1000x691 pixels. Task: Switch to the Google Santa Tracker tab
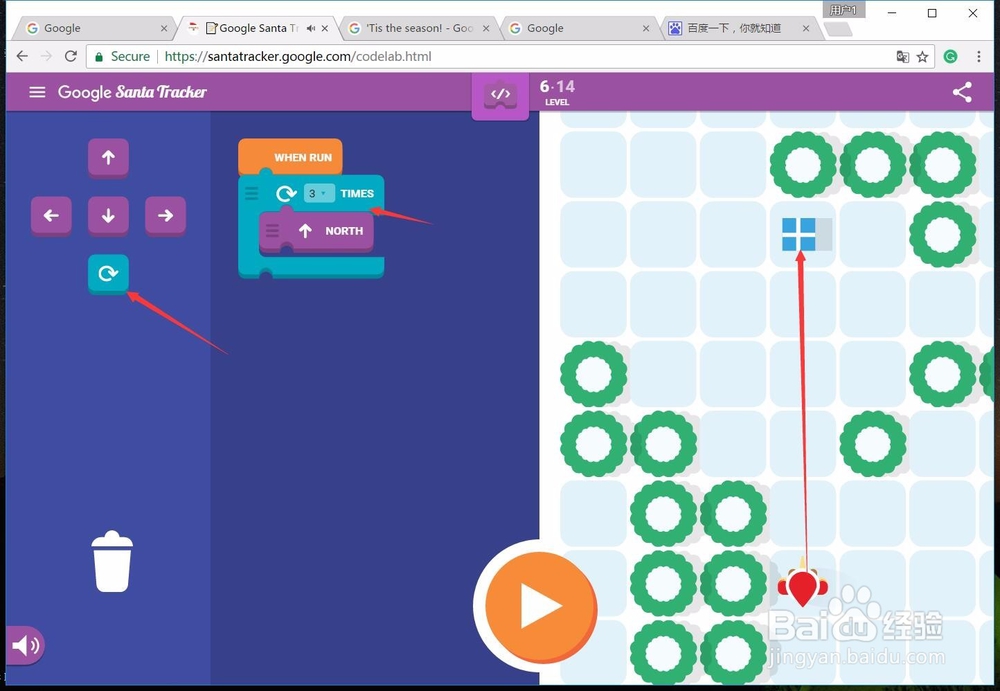tap(258, 28)
